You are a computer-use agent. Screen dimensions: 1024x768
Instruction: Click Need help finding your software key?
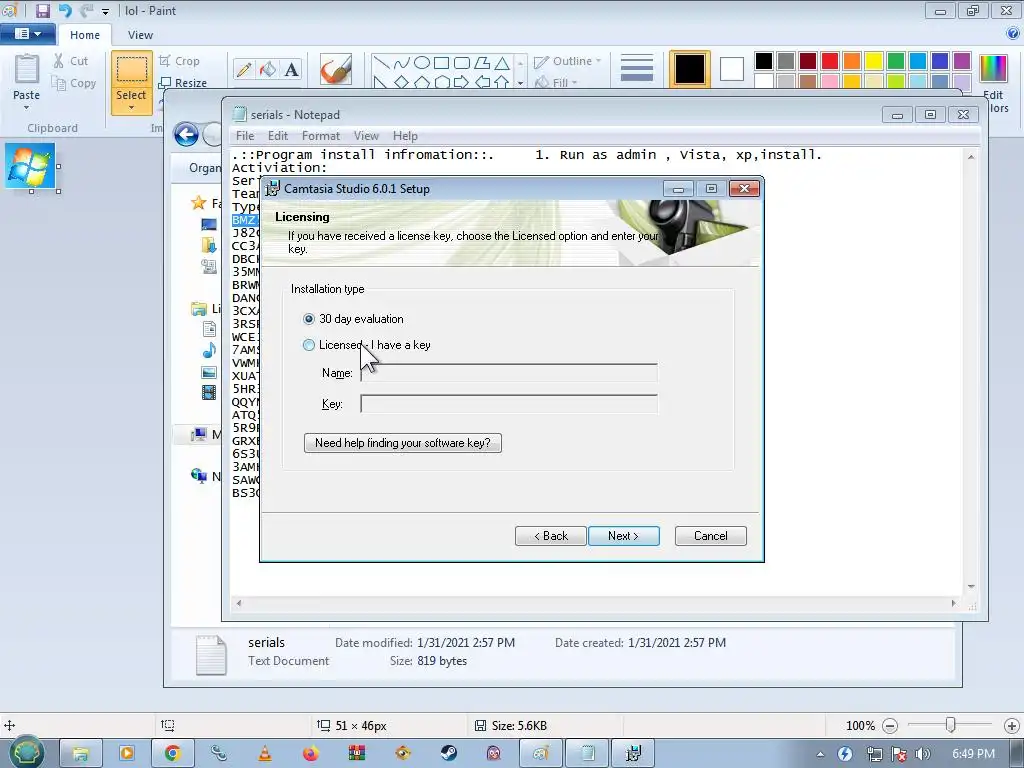[402, 443]
